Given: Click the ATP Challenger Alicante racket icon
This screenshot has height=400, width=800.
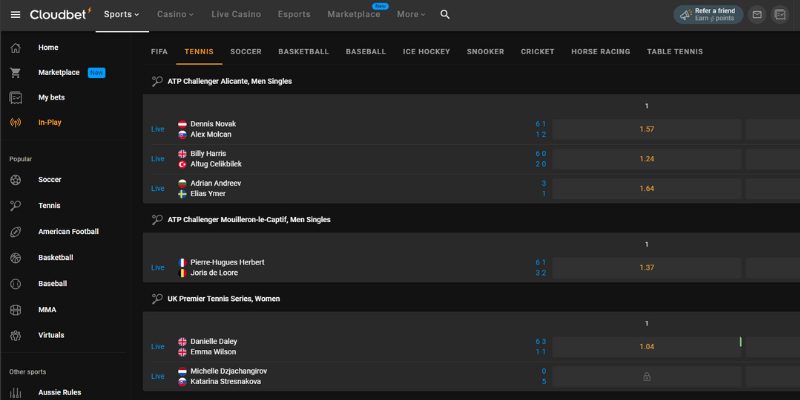Looking at the screenshot, I should click(x=157, y=81).
